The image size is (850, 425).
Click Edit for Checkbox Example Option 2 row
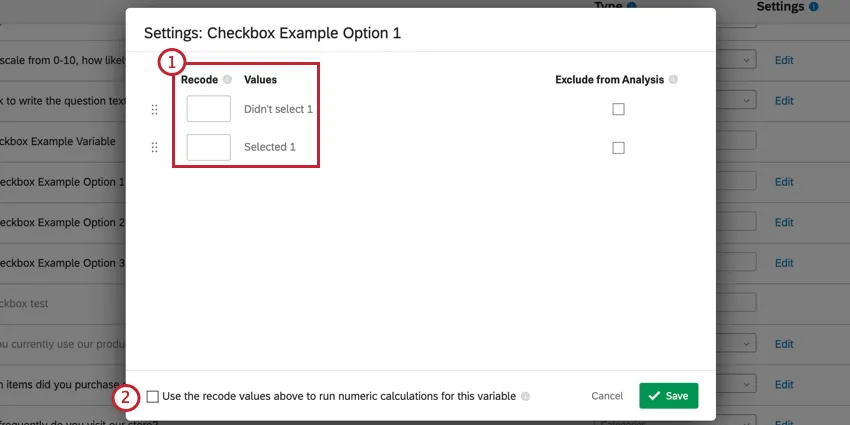tap(784, 222)
